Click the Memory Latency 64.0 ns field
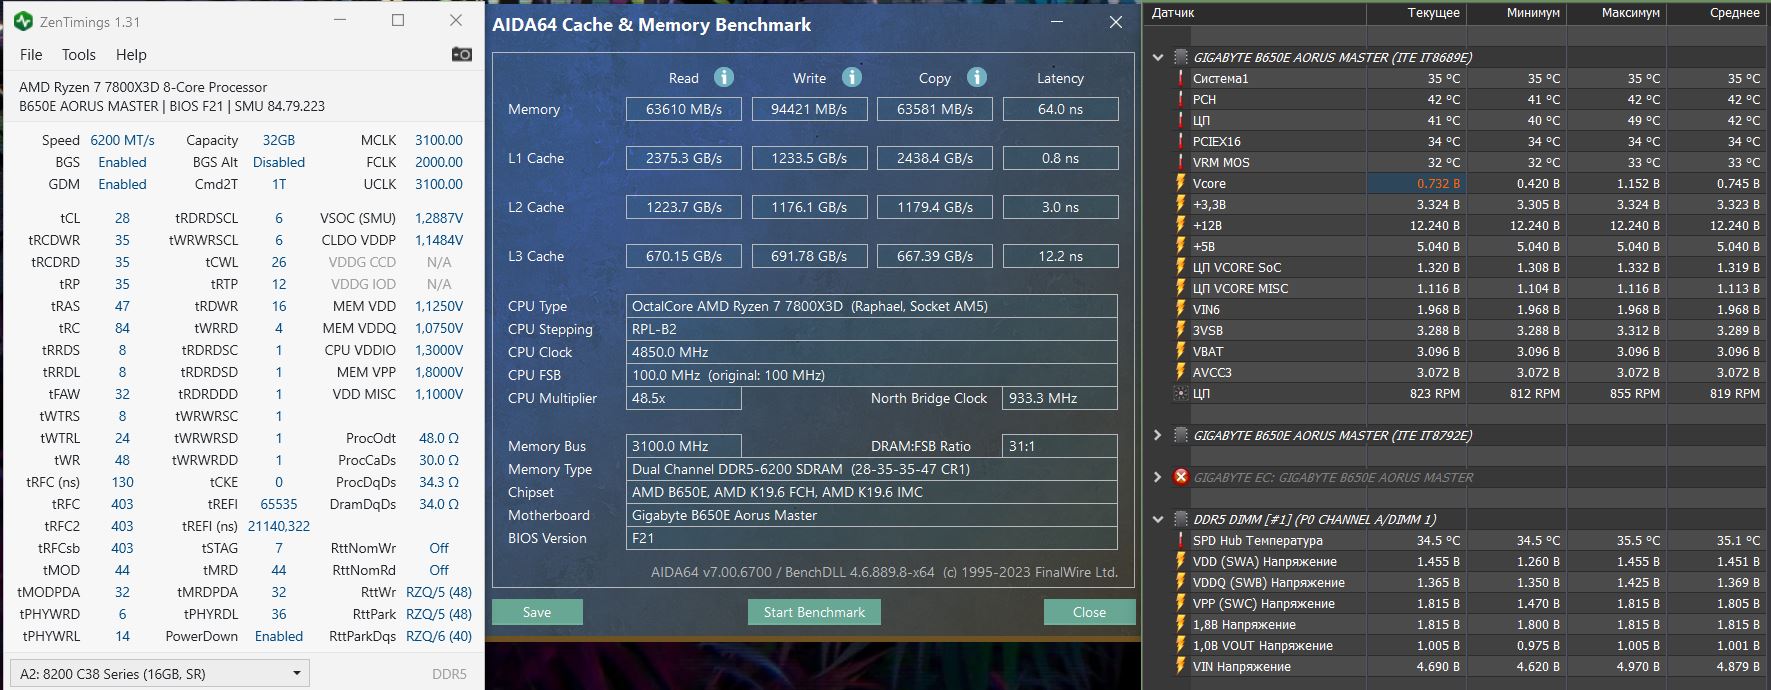Viewport: 1771px width, 690px height. [x=1060, y=109]
